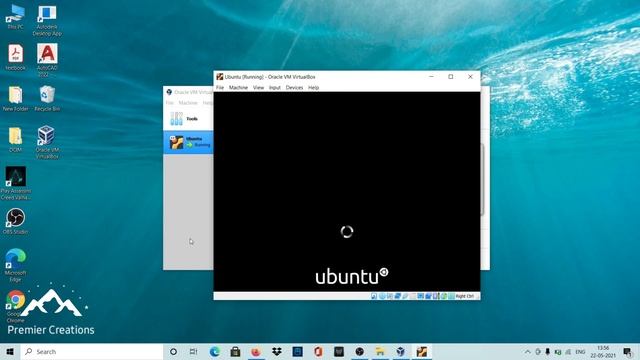Screen dimensions: 640x360
Task: Switch to VirtualBox Manager taskbar button
Action: [401, 351]
